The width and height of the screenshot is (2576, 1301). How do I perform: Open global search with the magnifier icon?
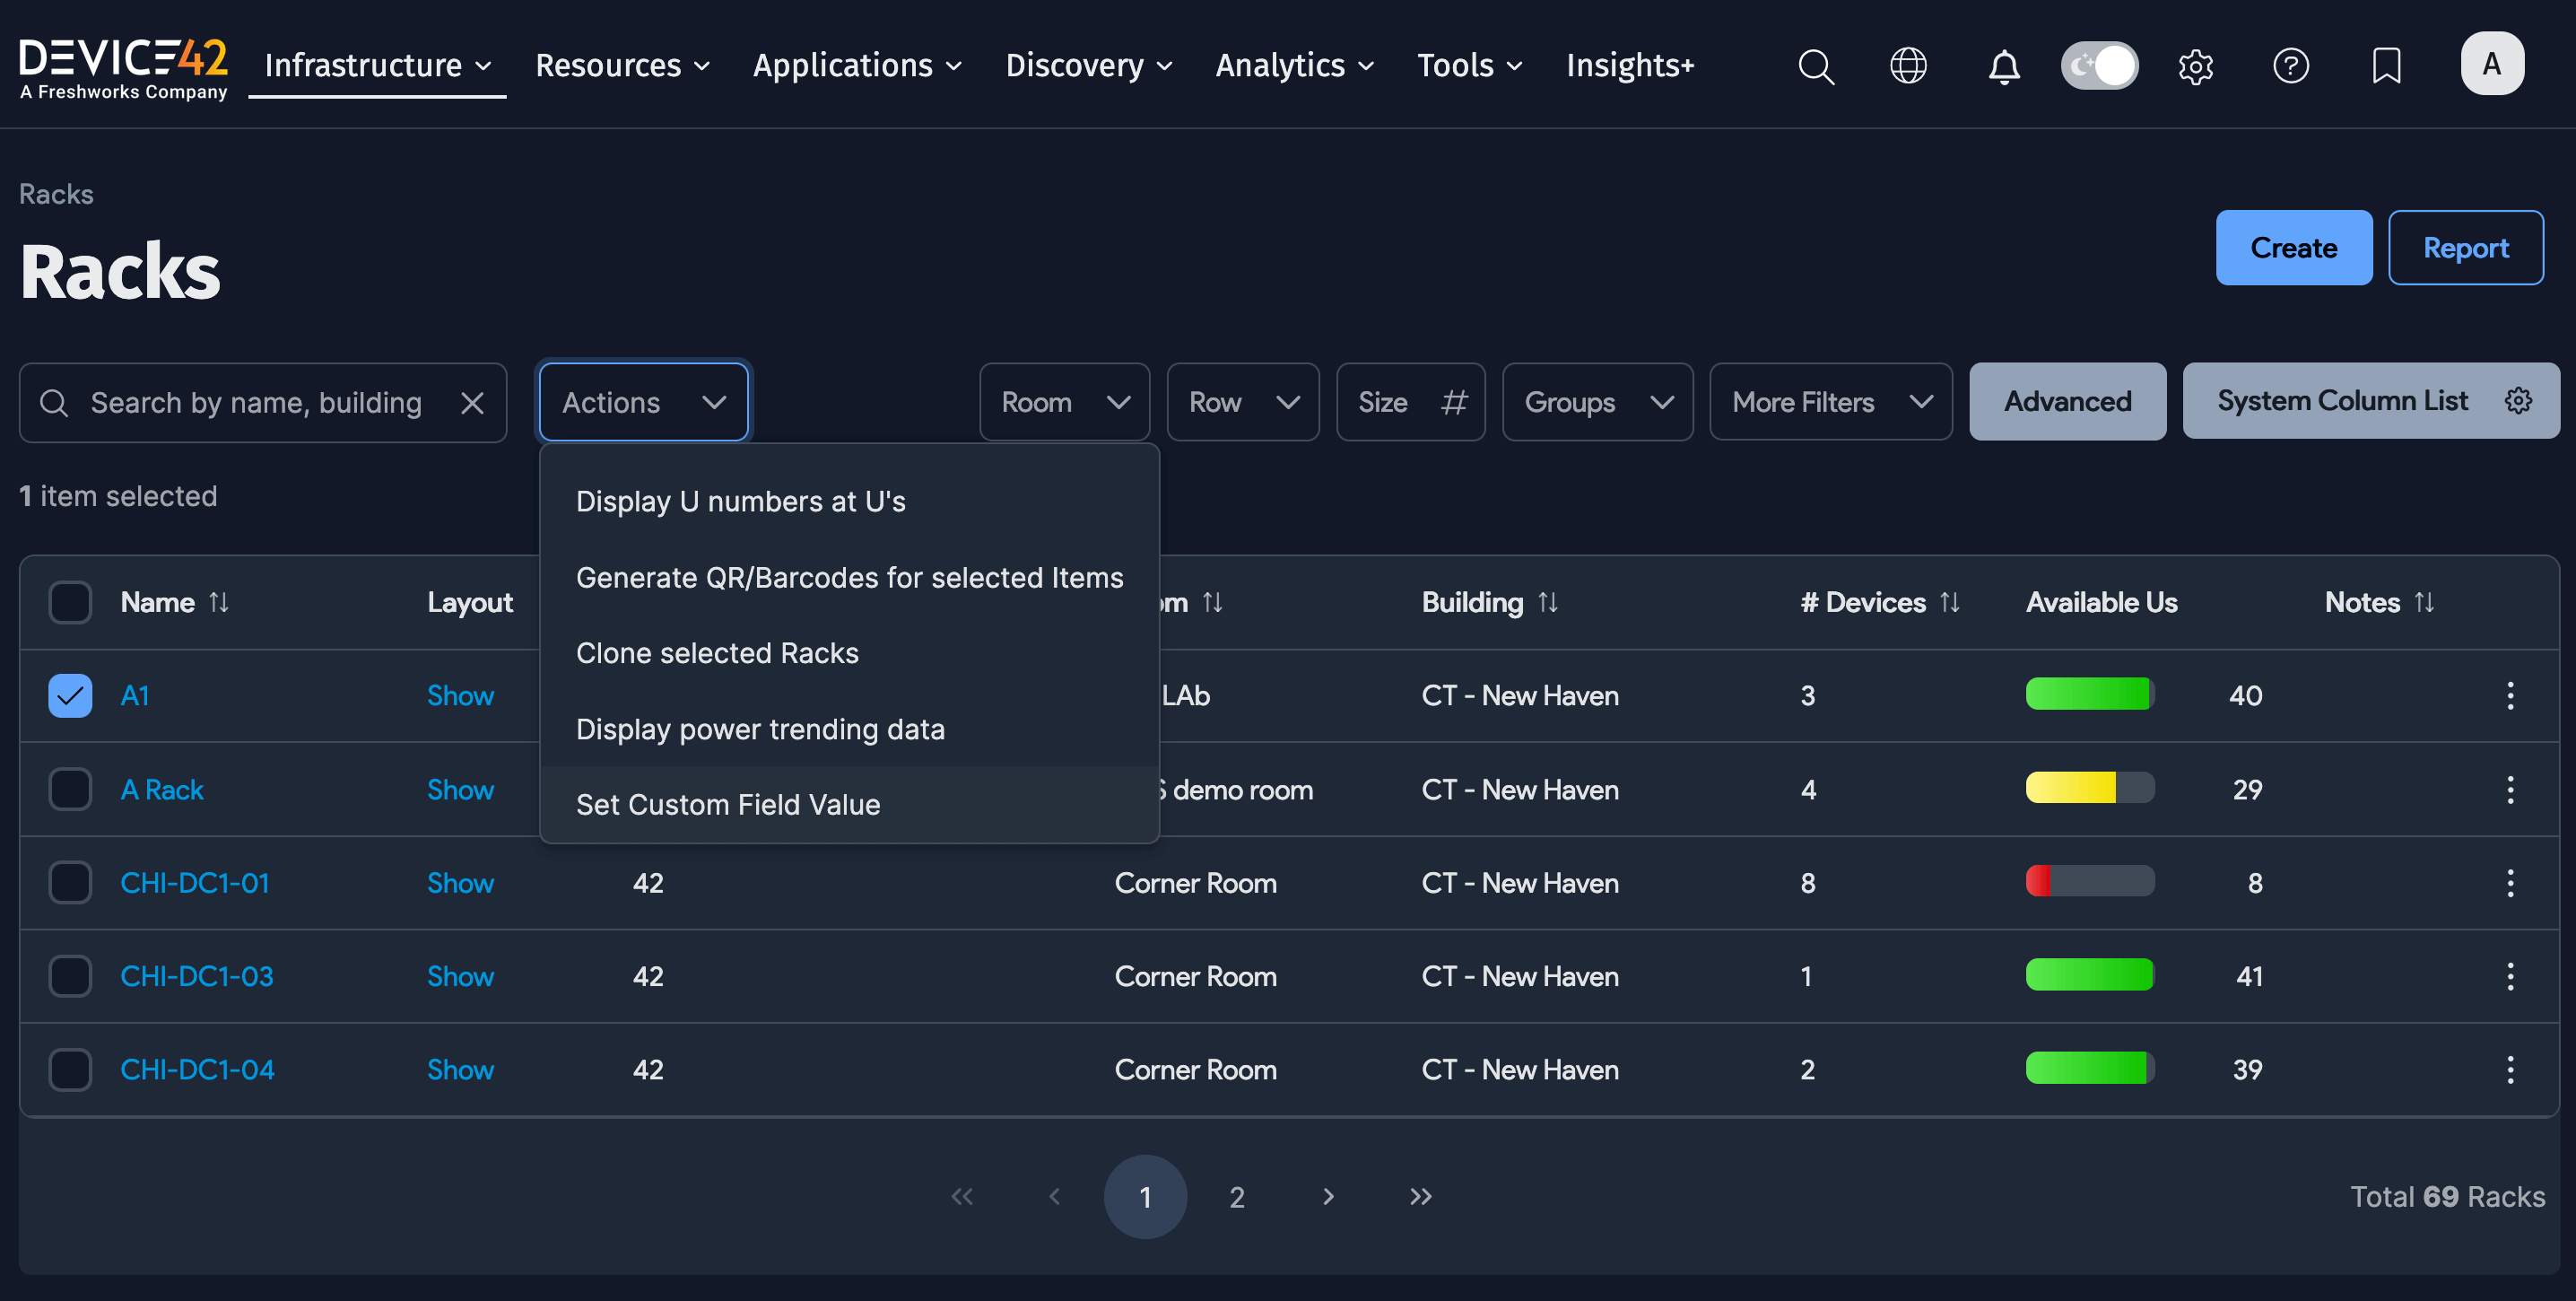click(1817, 66)
